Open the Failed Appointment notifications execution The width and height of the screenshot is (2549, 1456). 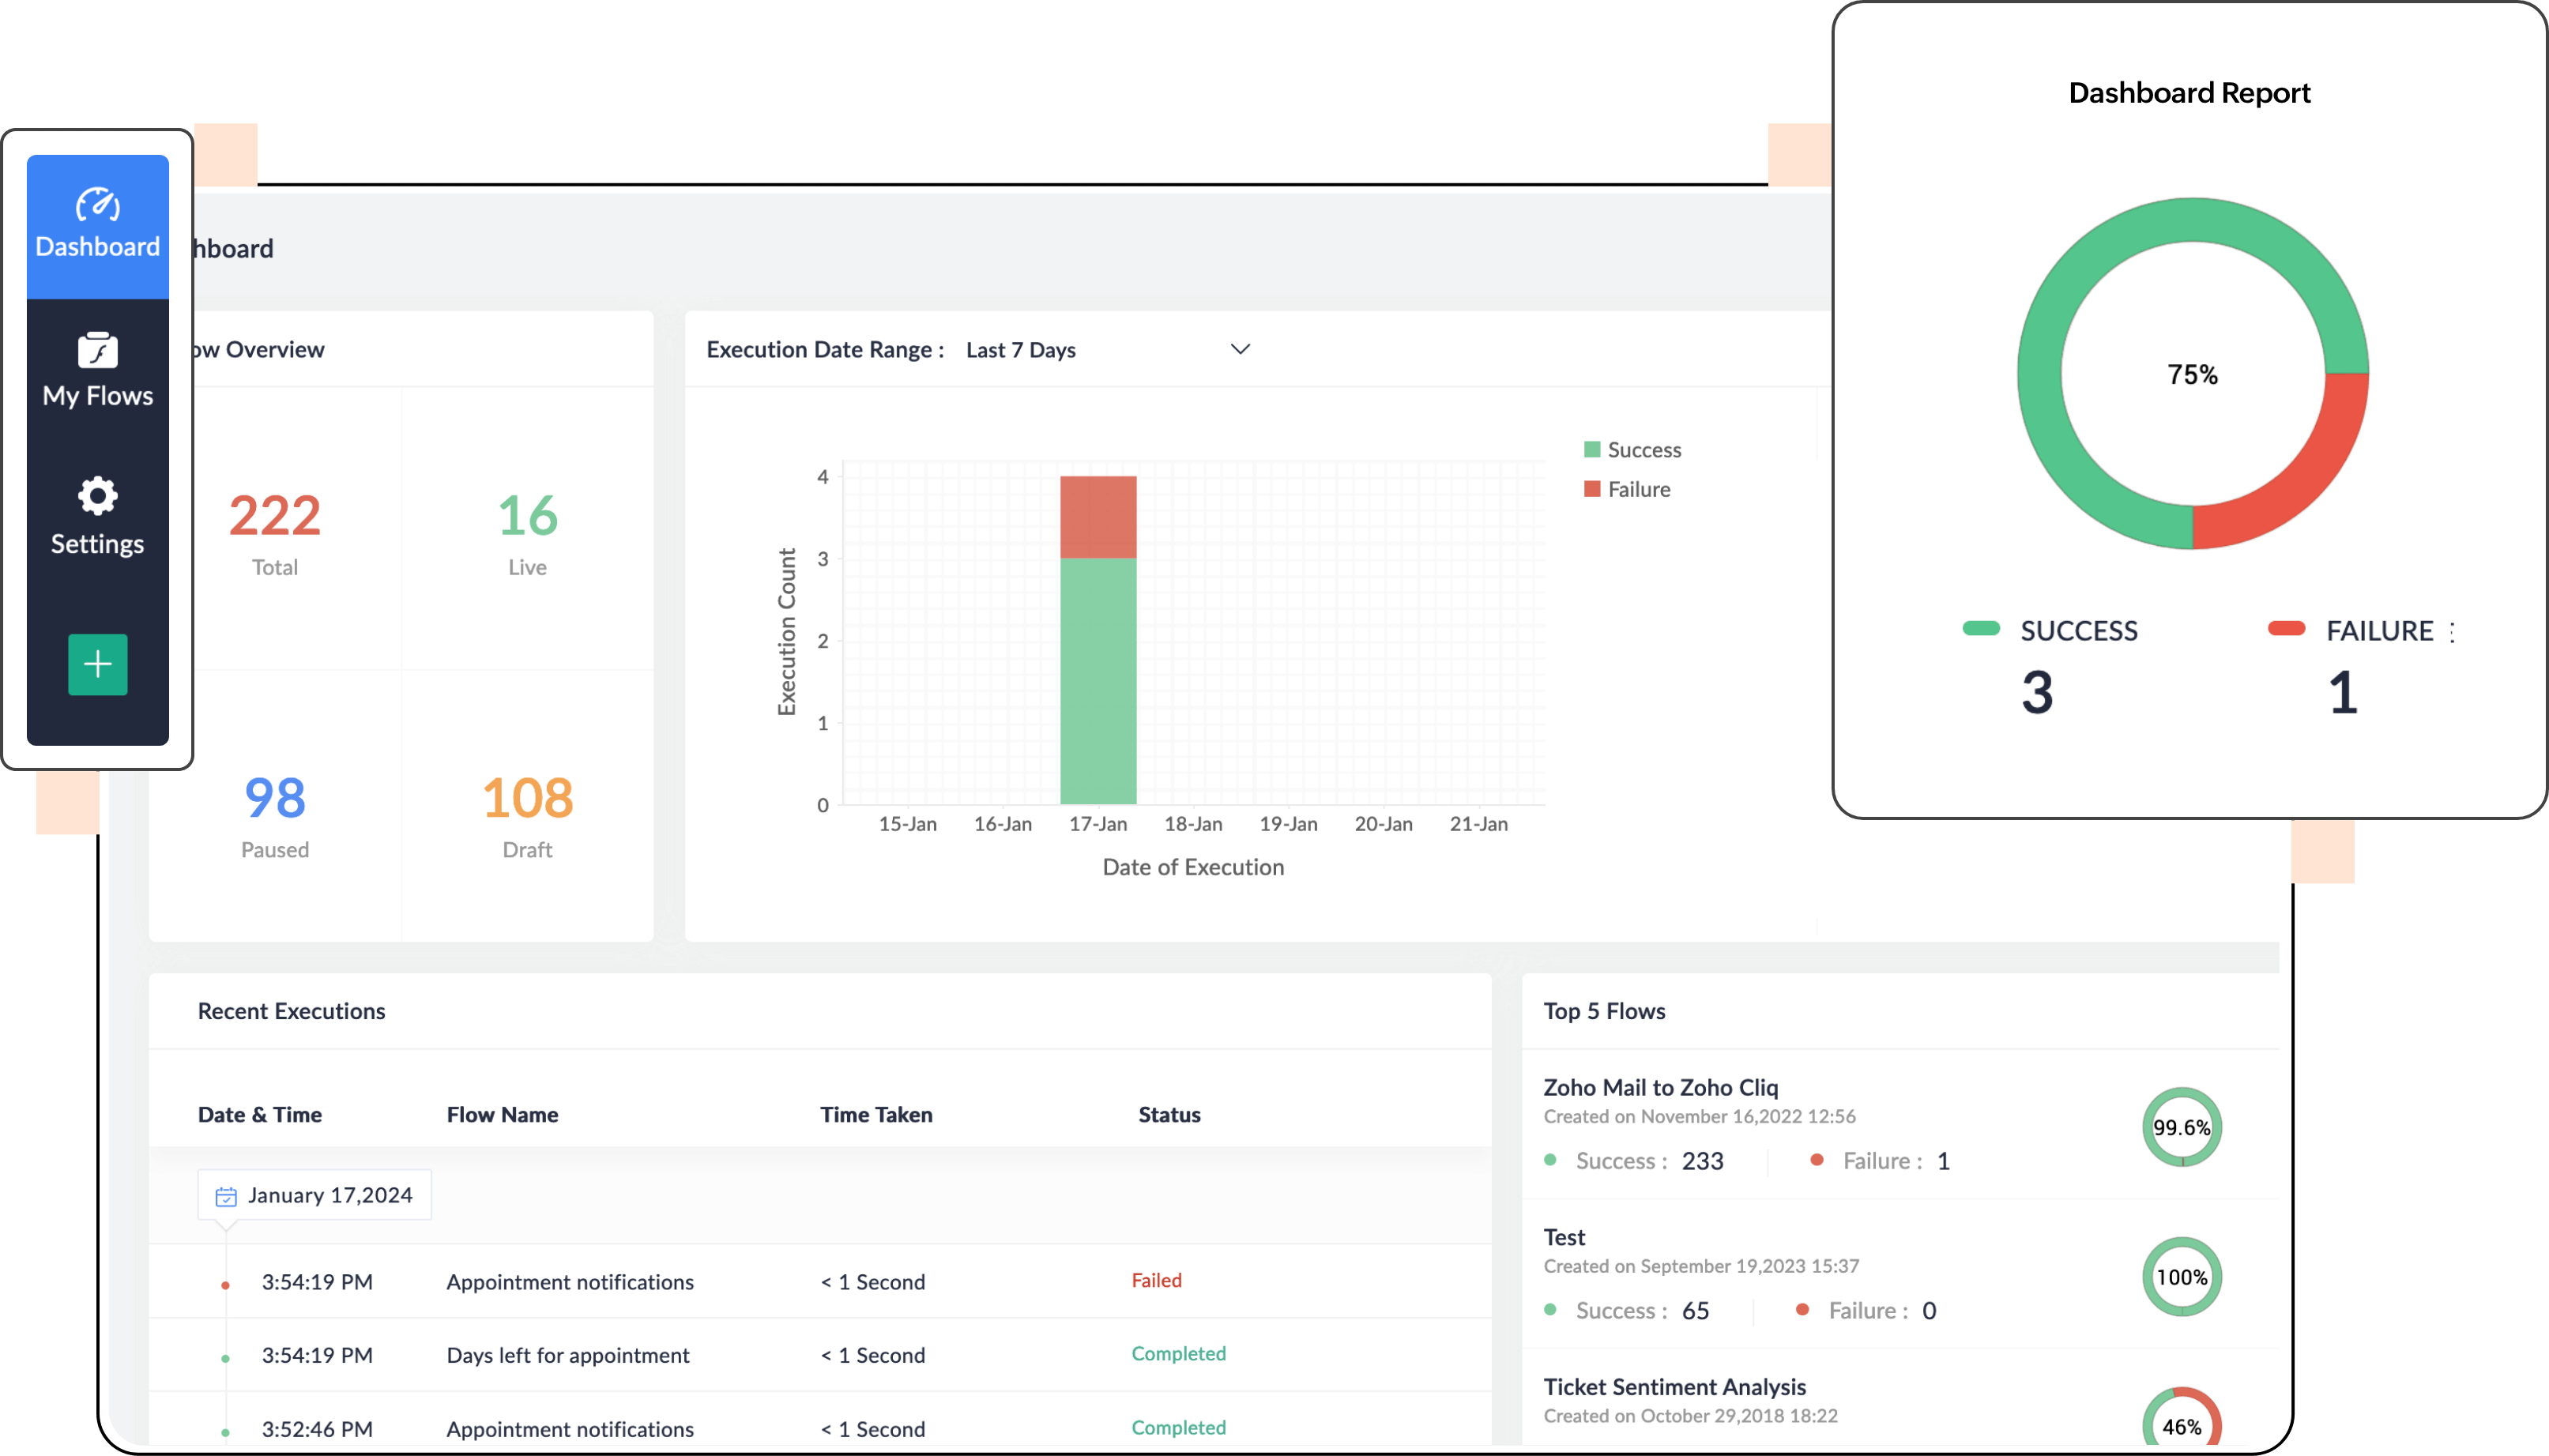click(x=569, y=1282)
